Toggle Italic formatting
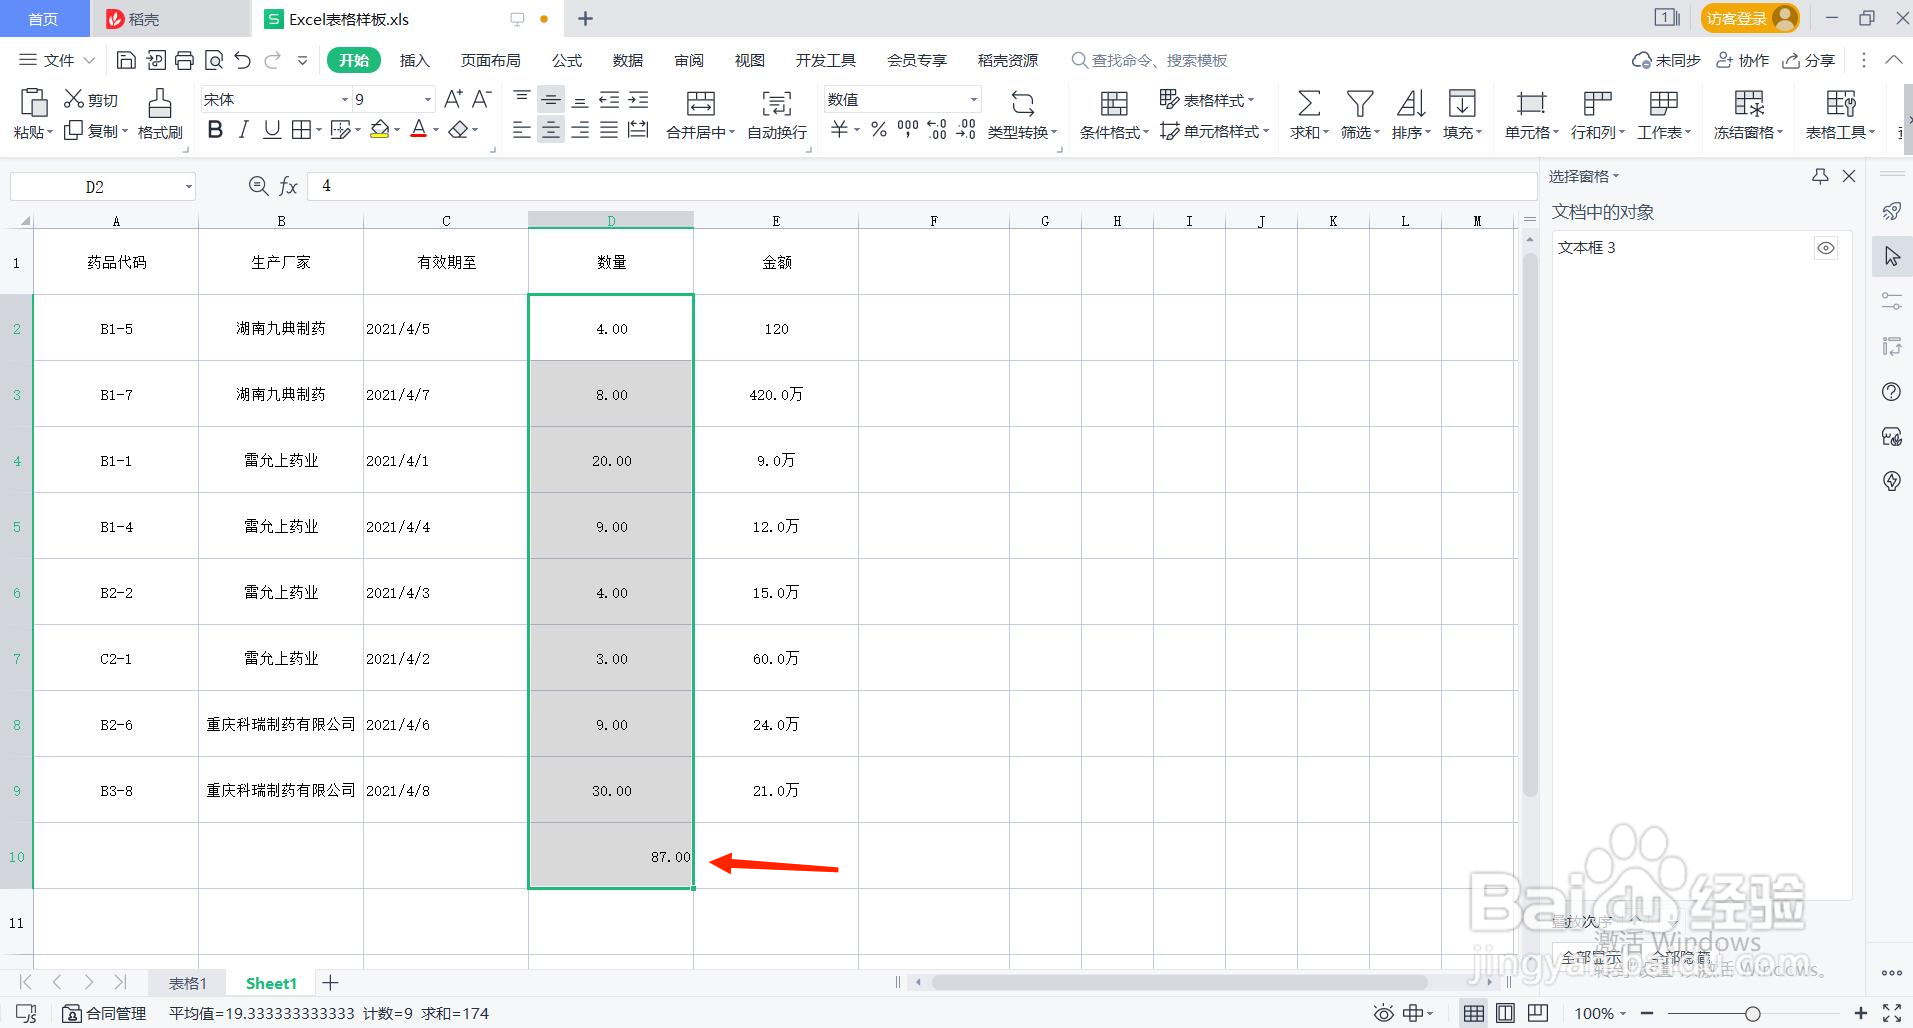The image size is (1913, 1028). point(243,130)
